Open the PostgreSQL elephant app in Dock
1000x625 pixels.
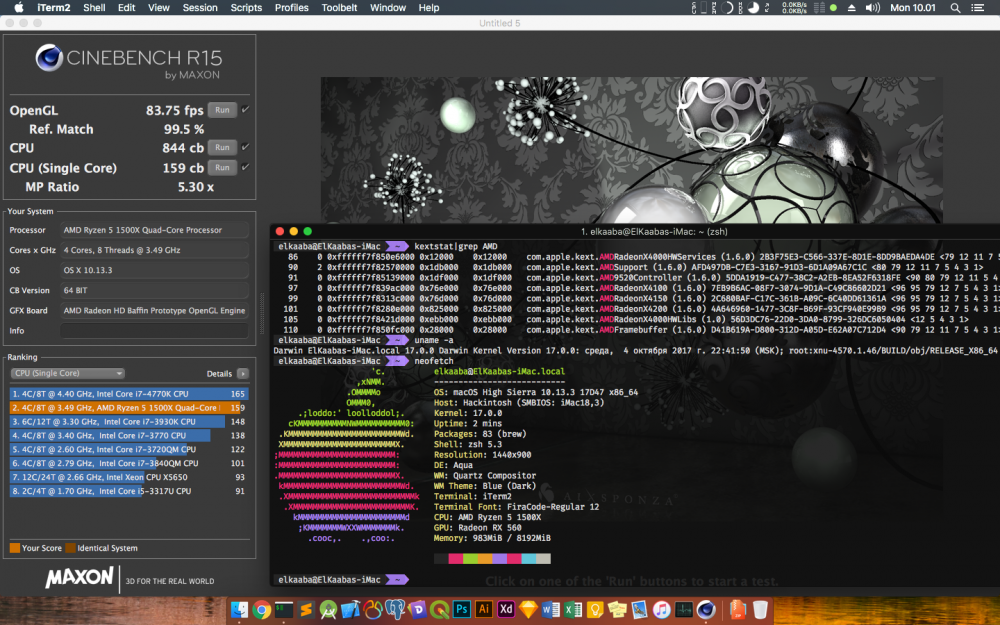tap(395, 610)
